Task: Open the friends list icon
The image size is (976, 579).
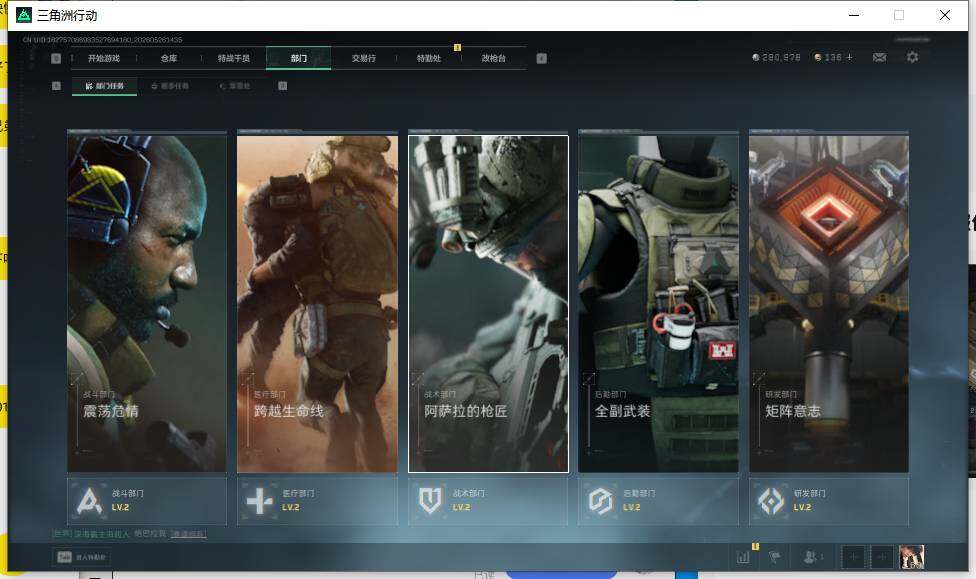Action: tap(812, 557)
